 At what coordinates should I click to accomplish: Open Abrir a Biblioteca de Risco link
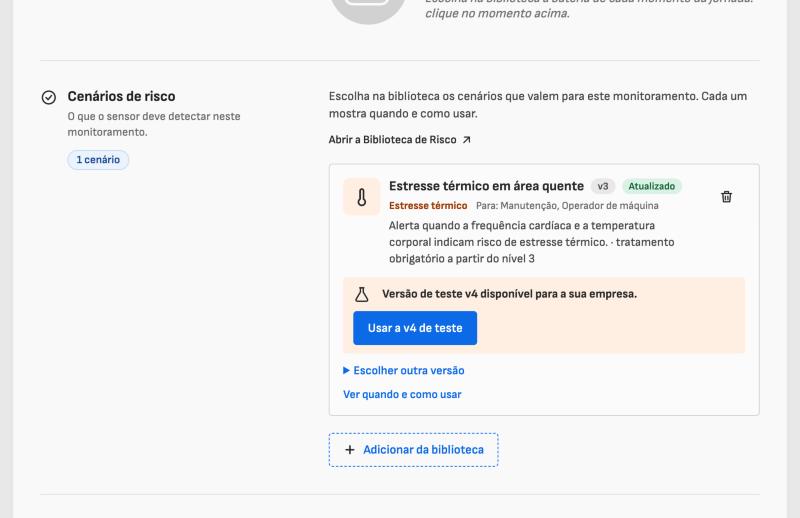(x=399, y=140)
